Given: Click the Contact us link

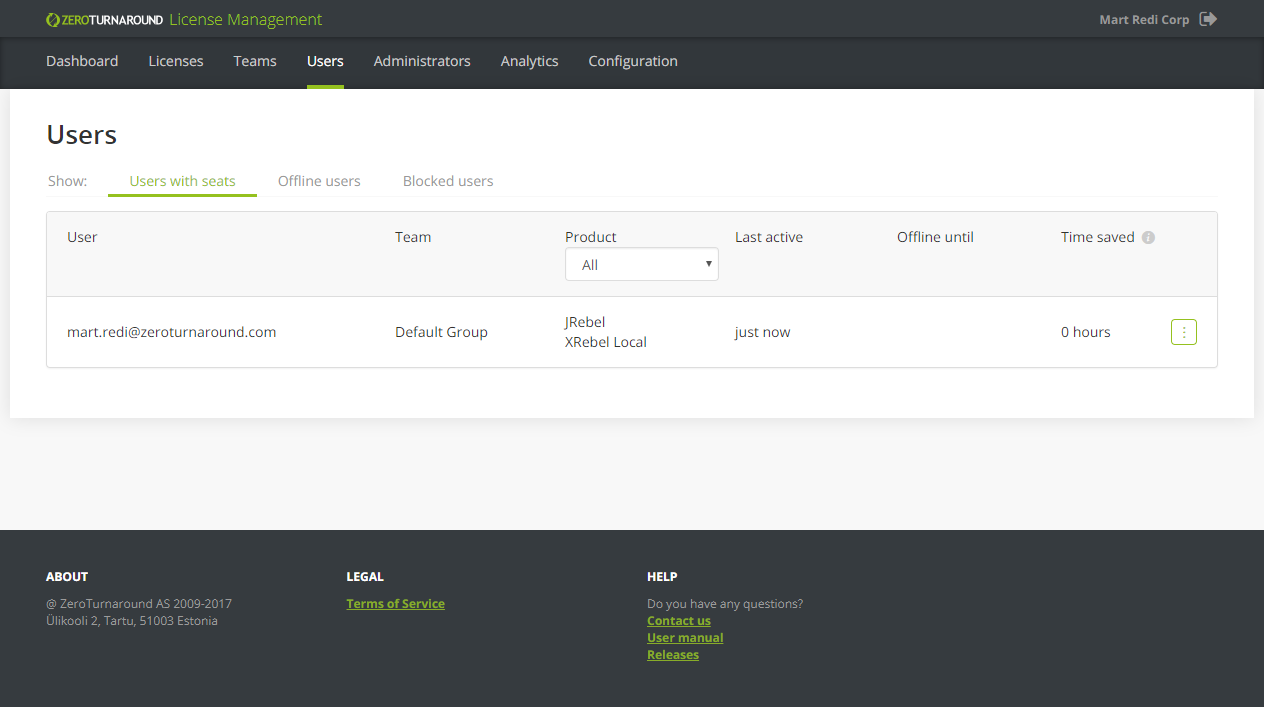Looking at the screenshot, I should pos(679,621).
